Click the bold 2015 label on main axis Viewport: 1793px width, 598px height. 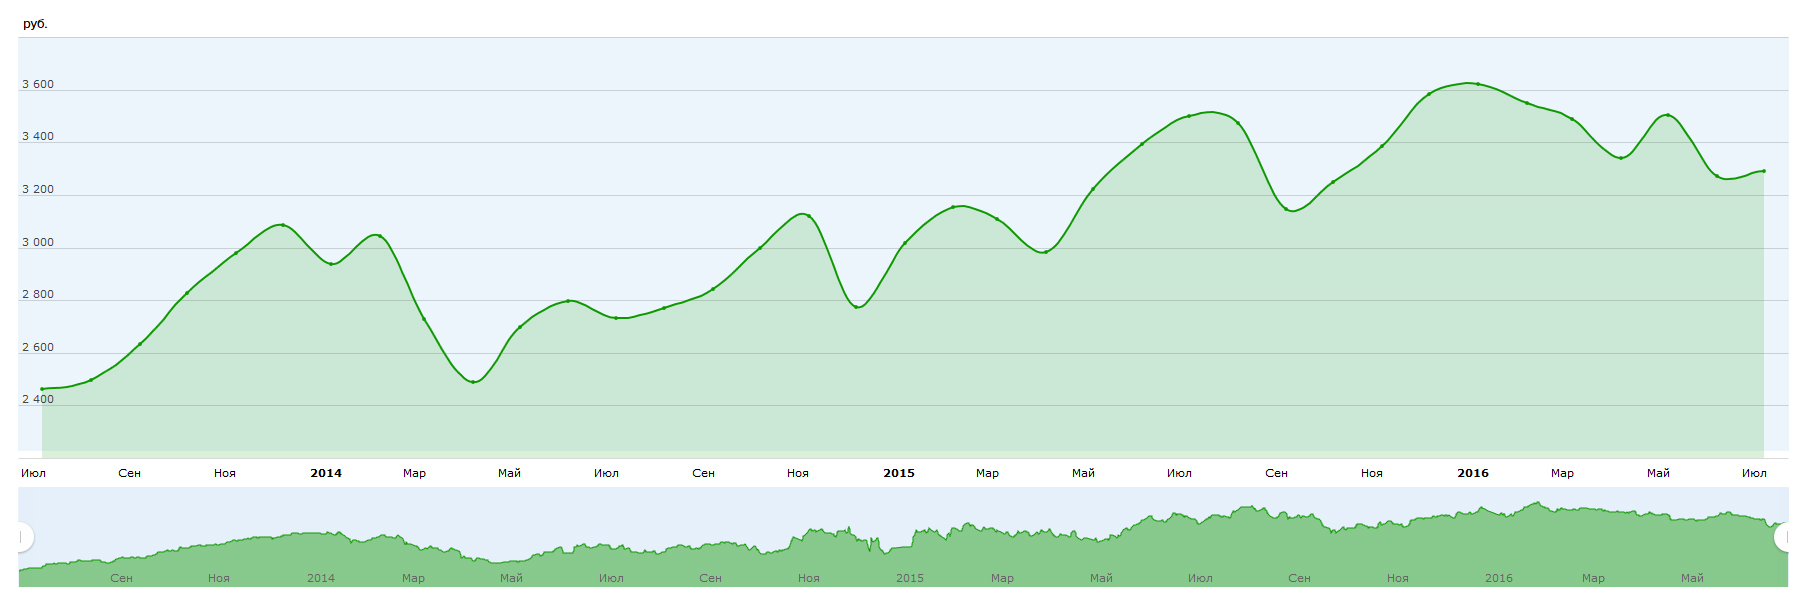coord(898,473)
